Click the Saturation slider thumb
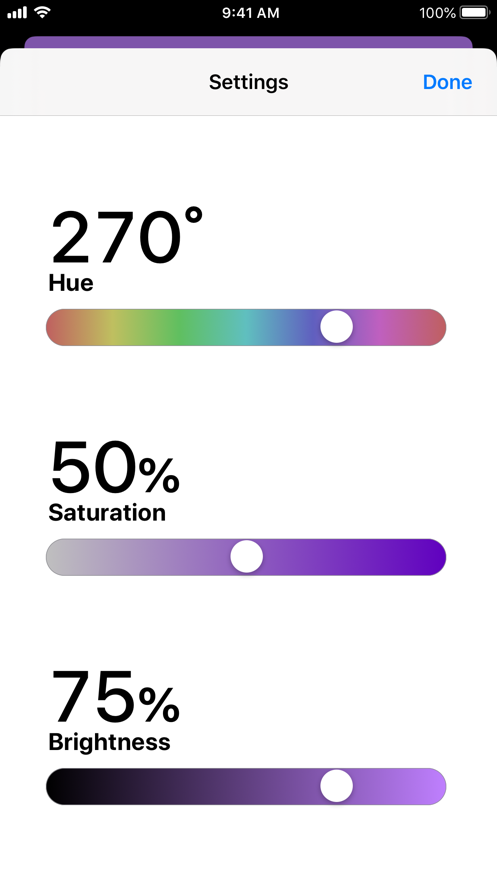This screenshot has width=497, height=883. coord(247,557)
